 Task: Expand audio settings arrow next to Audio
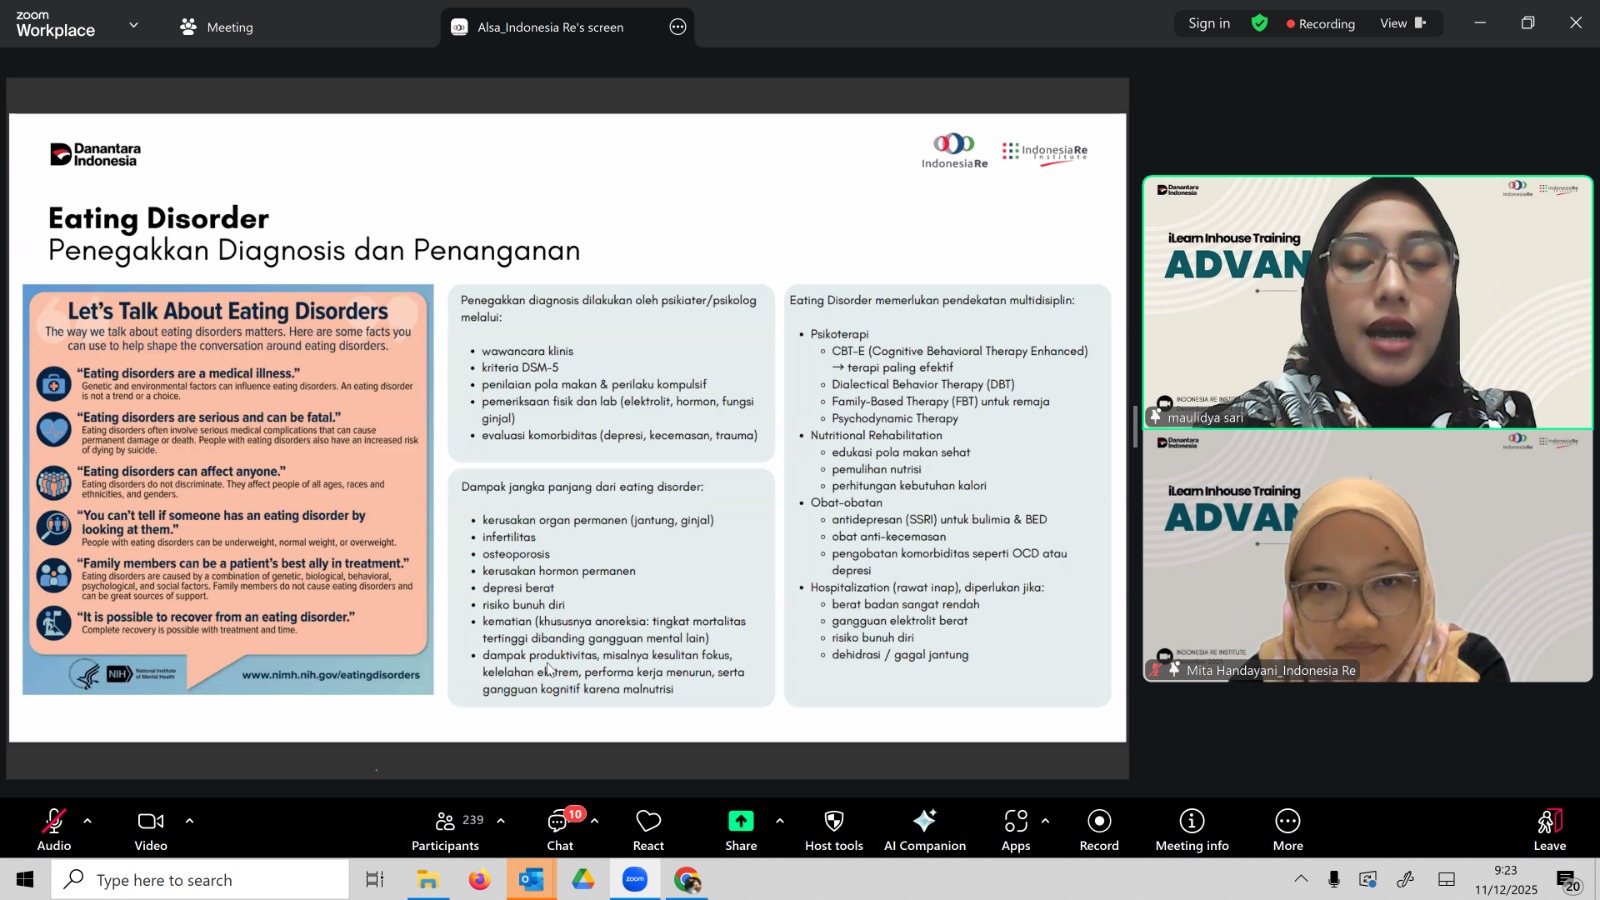(x=88, y=821)
